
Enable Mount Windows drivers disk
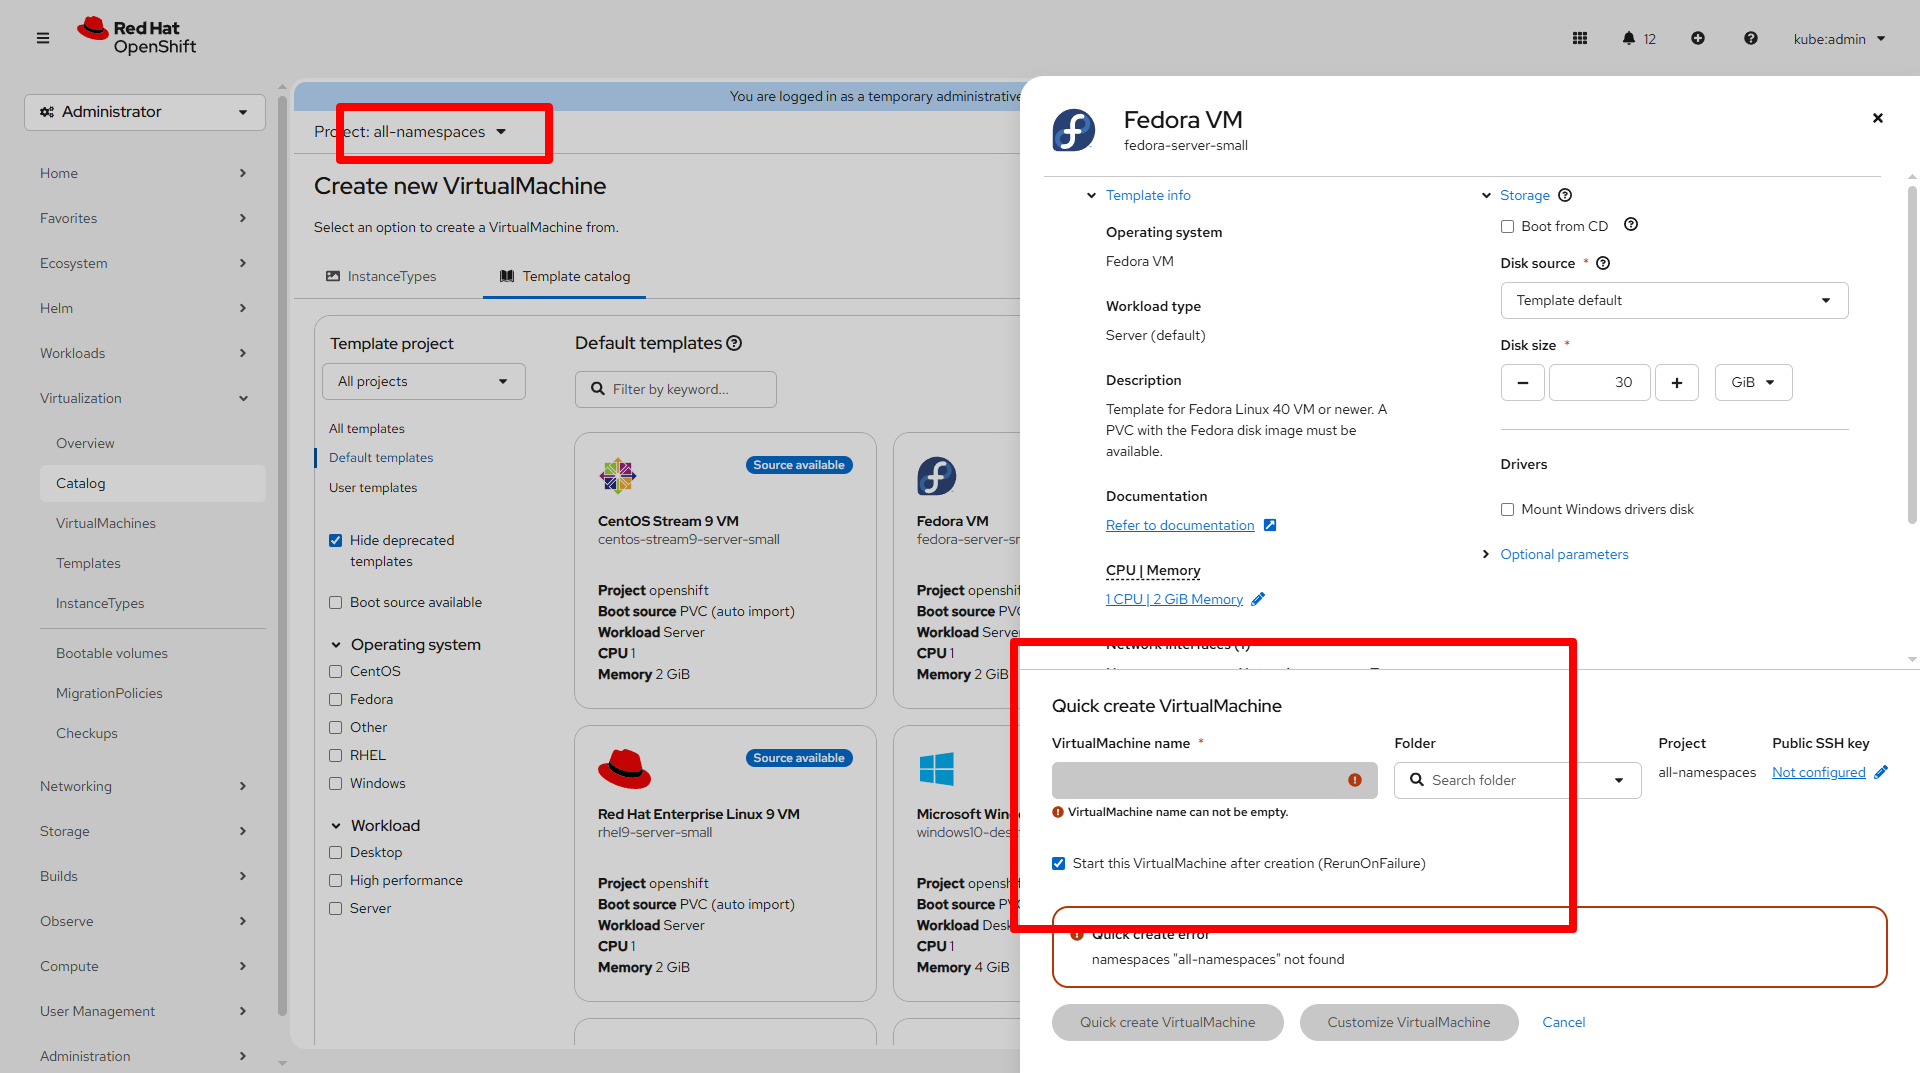(1507, 509)
